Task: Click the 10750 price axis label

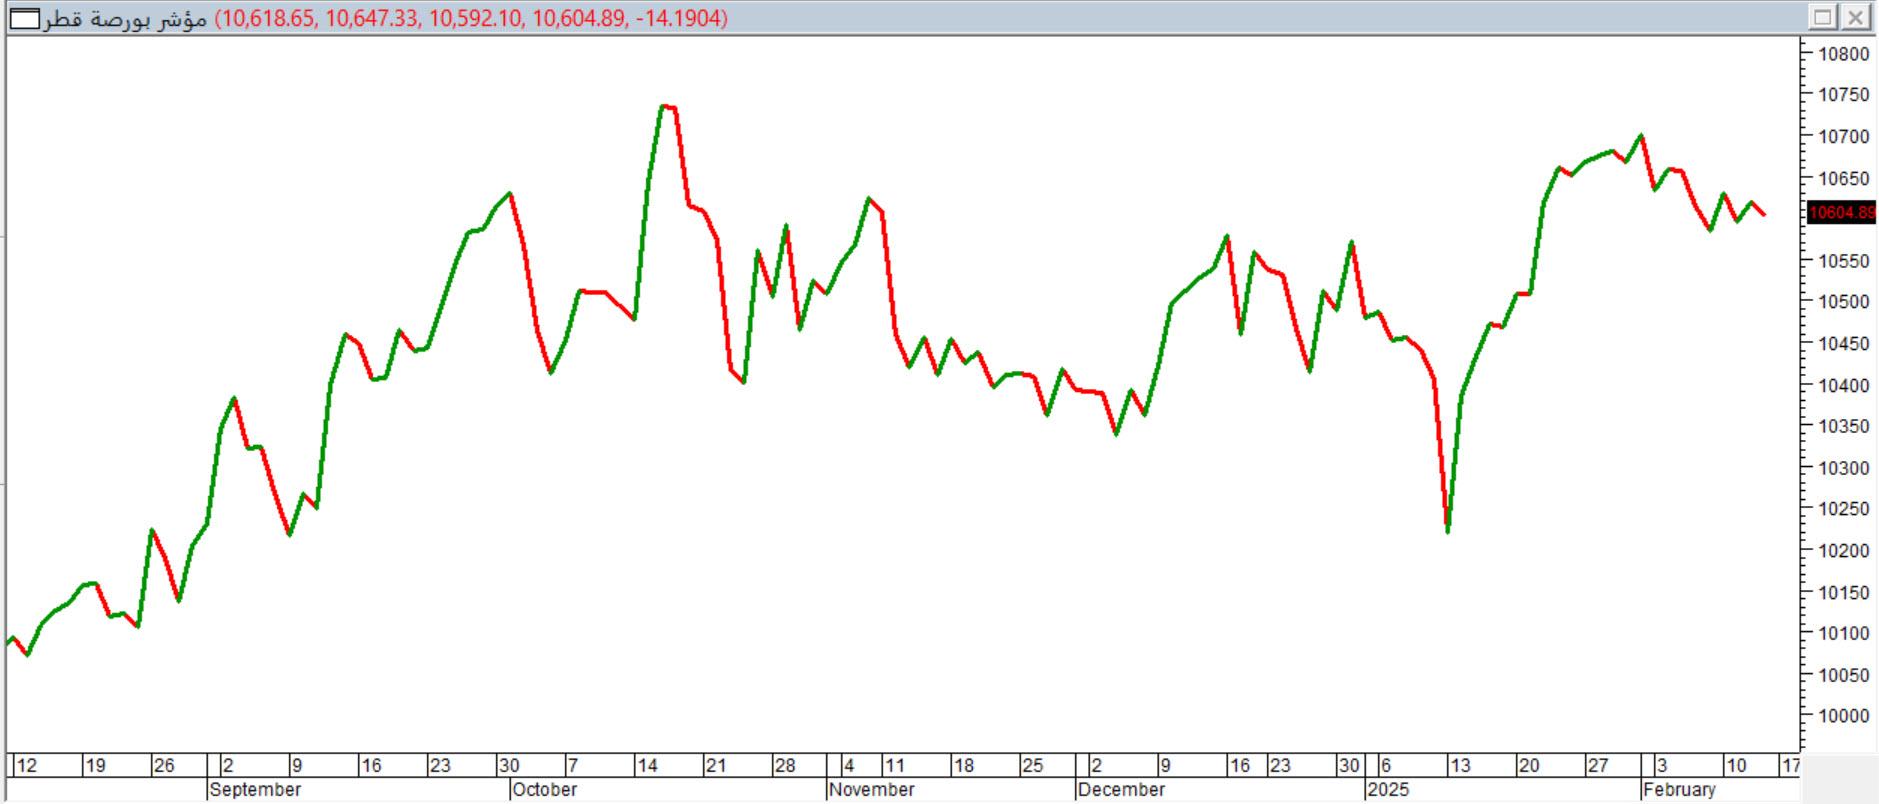Action: point(1843,95)
